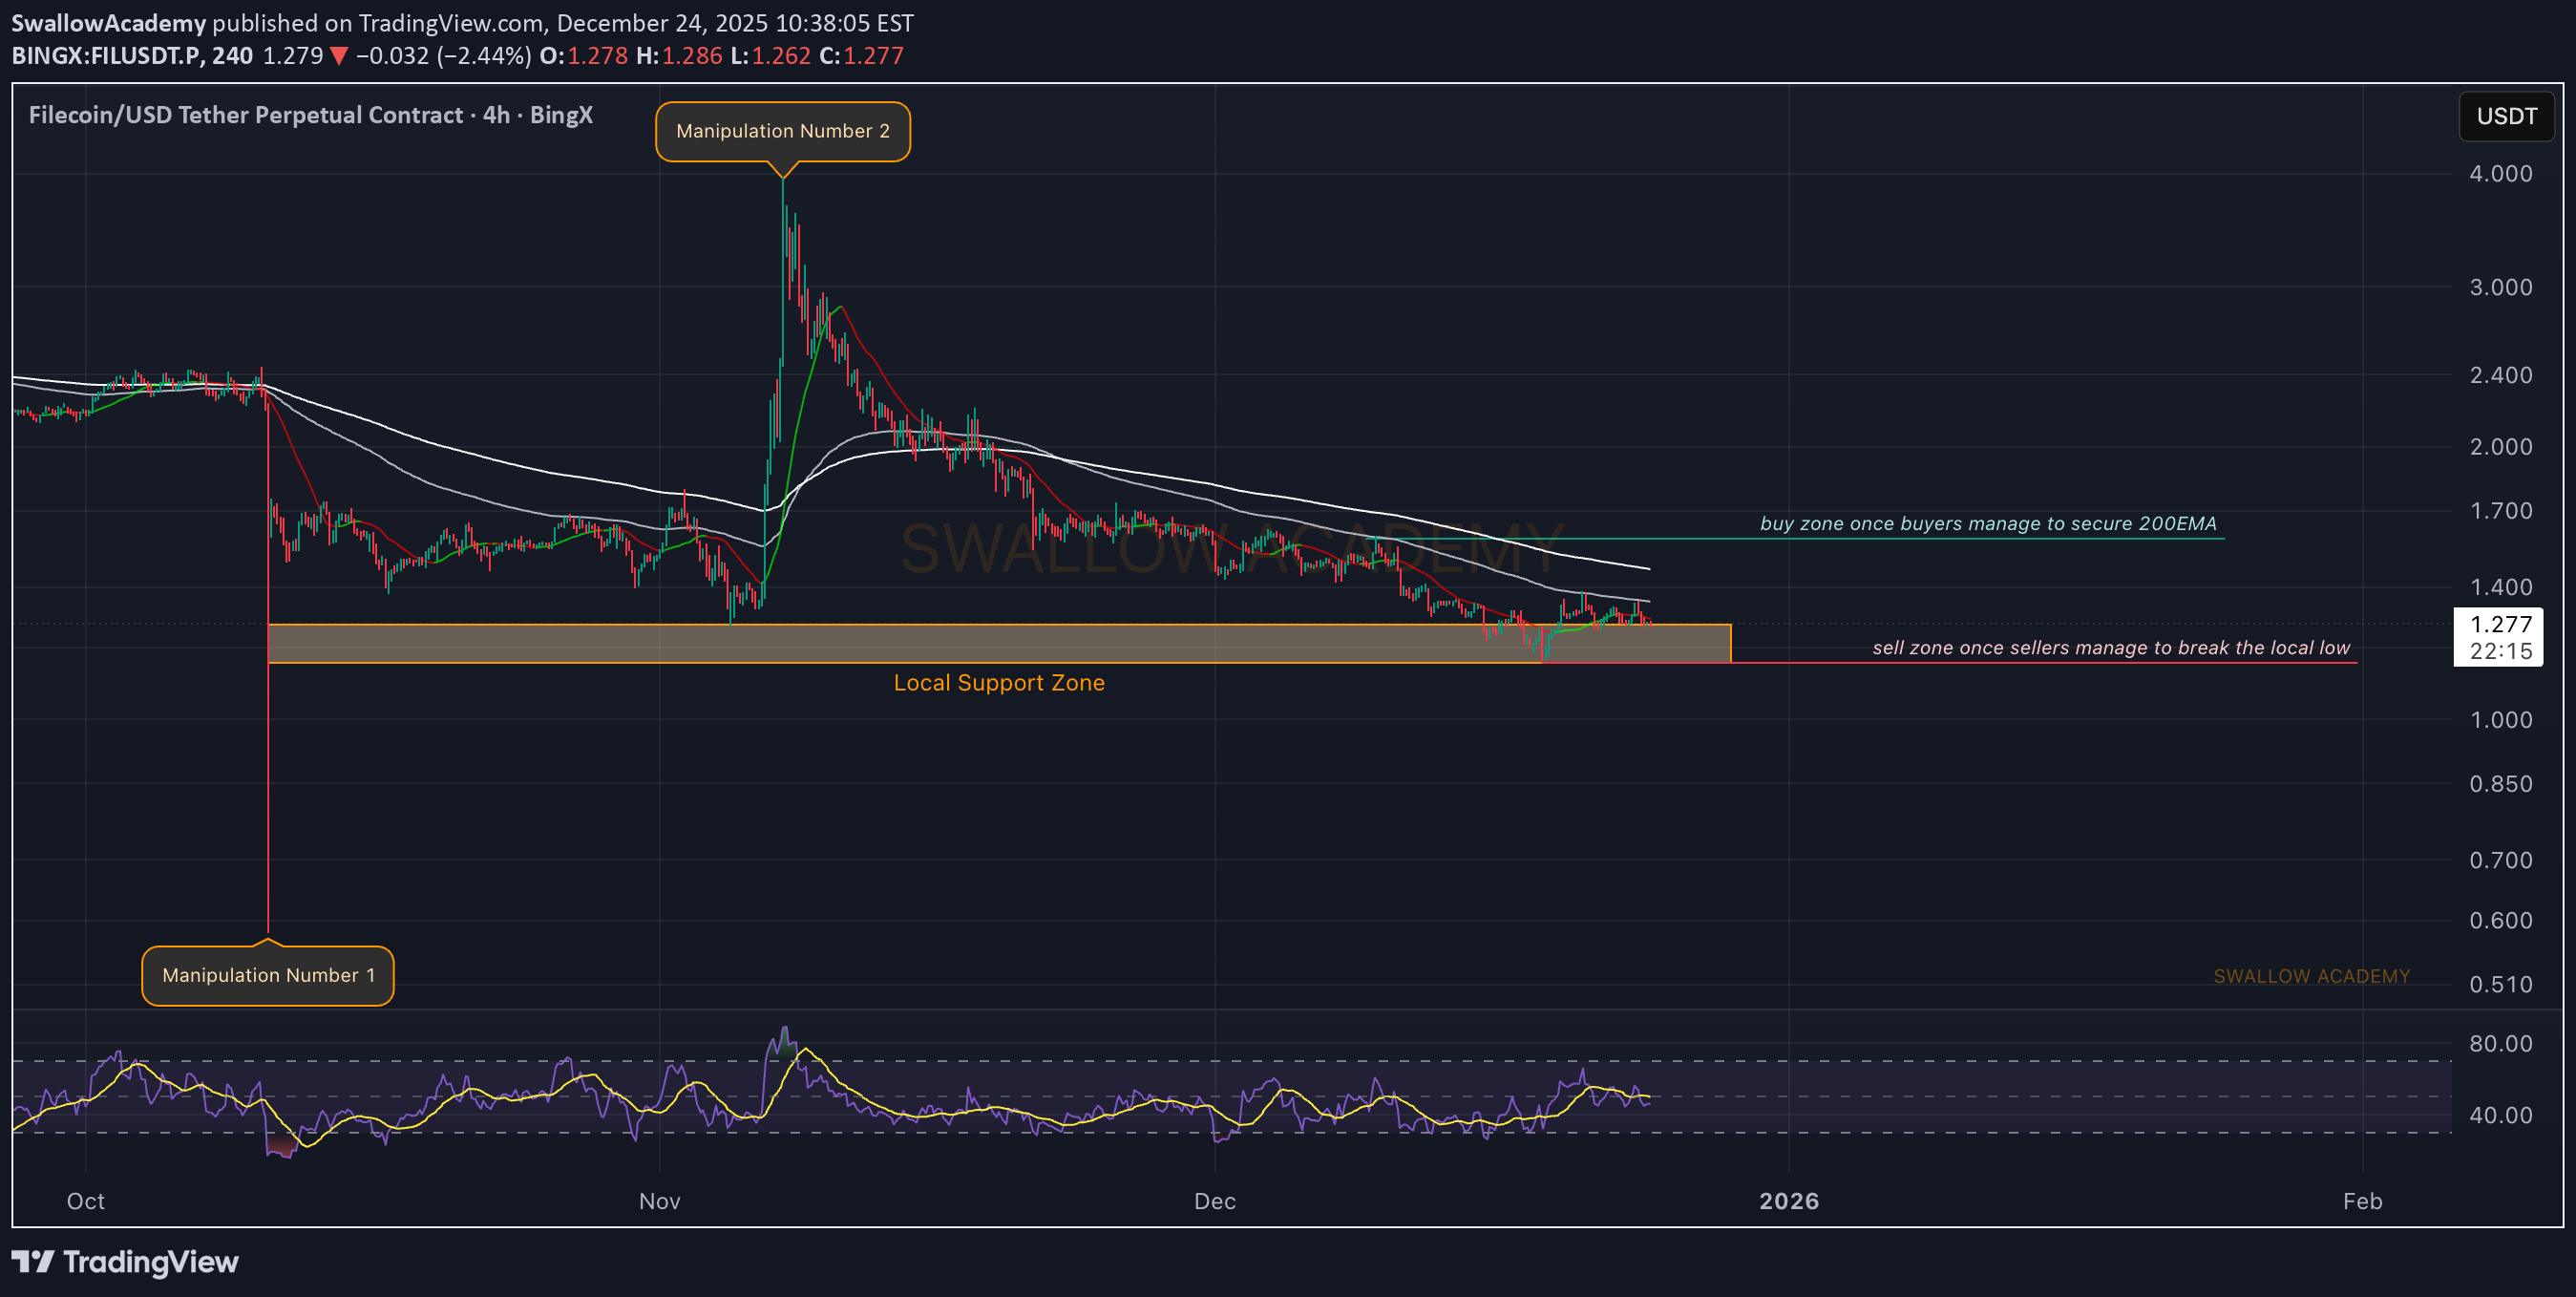The height and width of the screenshot is (1297, 2576).
Task: Click the Manipulation Number 2 callout
Action: click(x=782, y=131)
